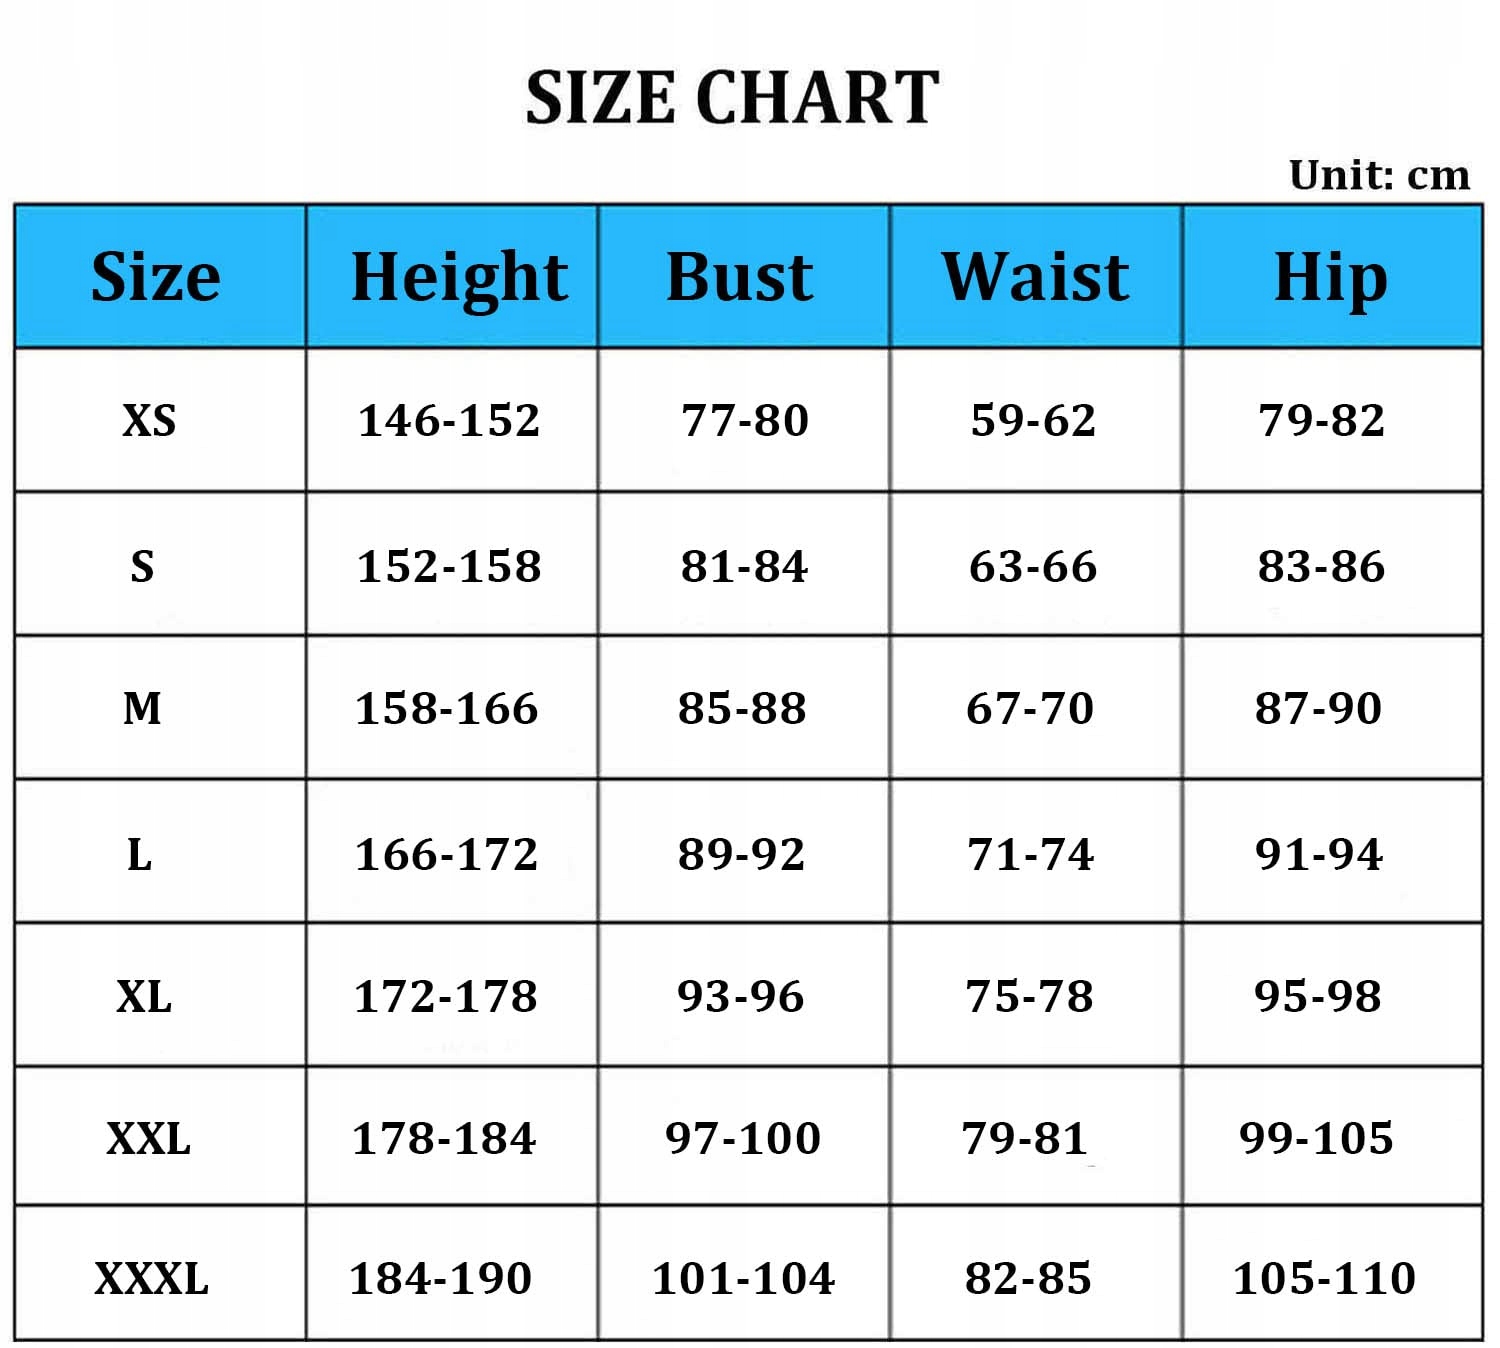Click height cell 172-178
1500x1348 pixels.
(x=446, y=996)
